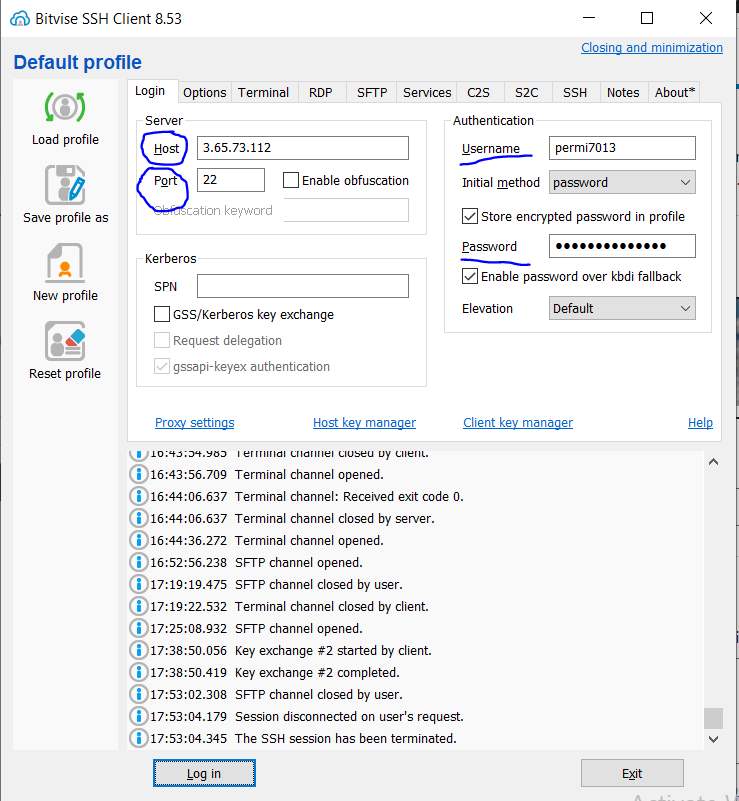Open the RDP tab
739x801 pixels.
click(x=321, y=92)
